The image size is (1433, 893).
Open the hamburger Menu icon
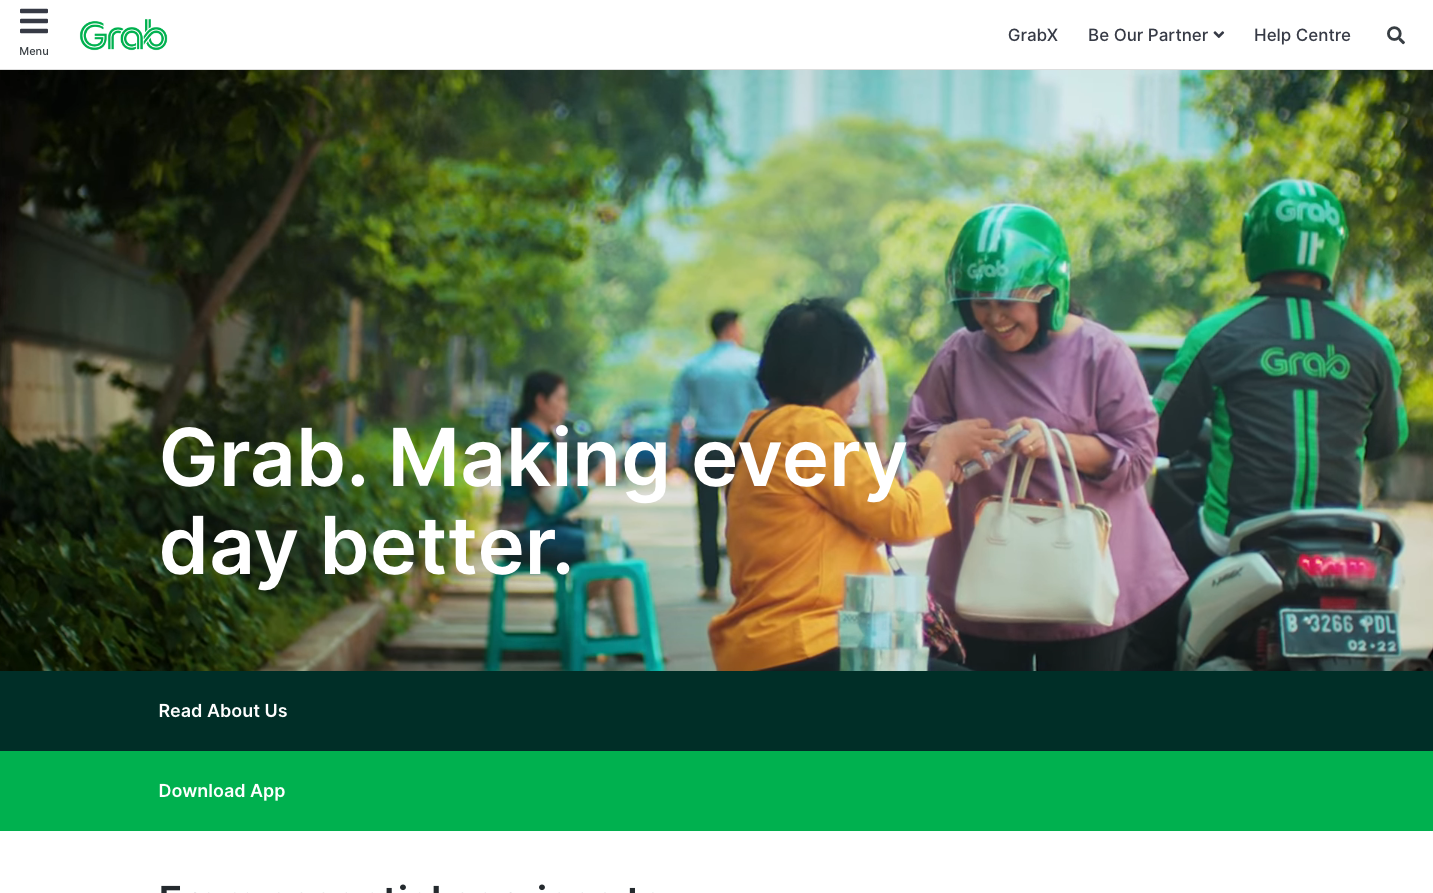coord(34,21)
